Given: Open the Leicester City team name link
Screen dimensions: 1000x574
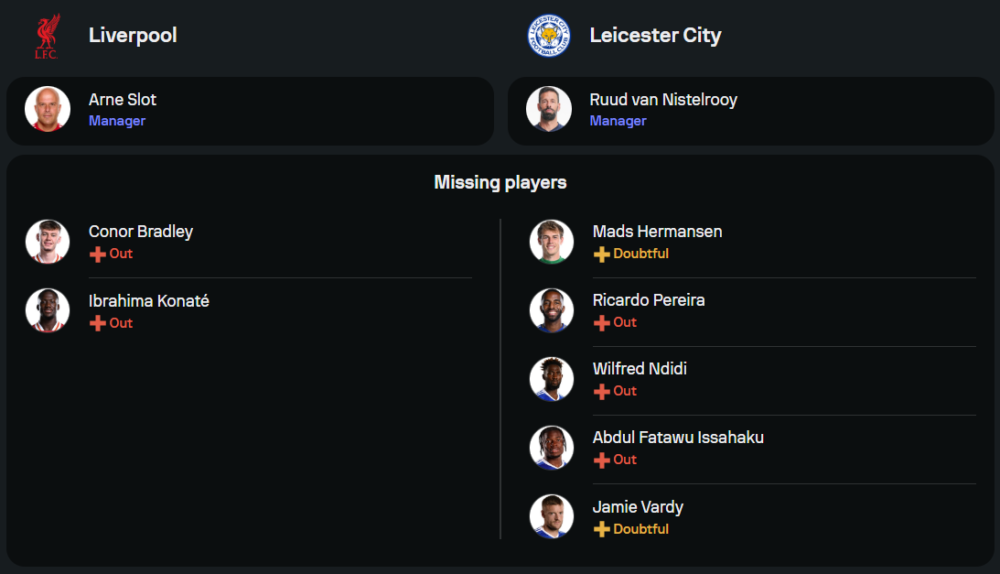Looking at the screenshot, I should (x=655, y=35).
